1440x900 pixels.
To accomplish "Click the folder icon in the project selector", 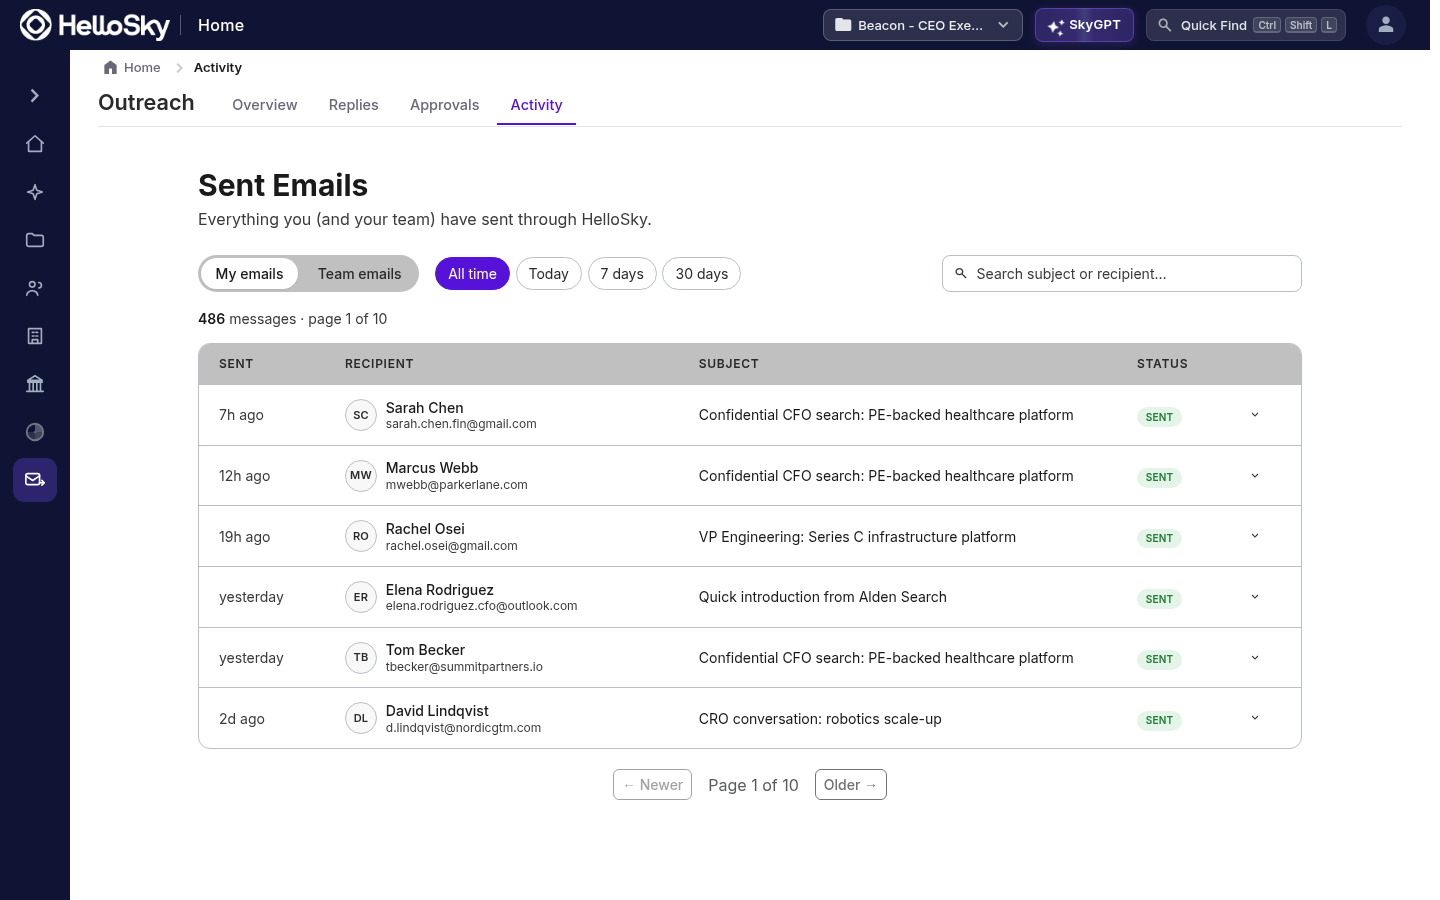I will (843, 25).
